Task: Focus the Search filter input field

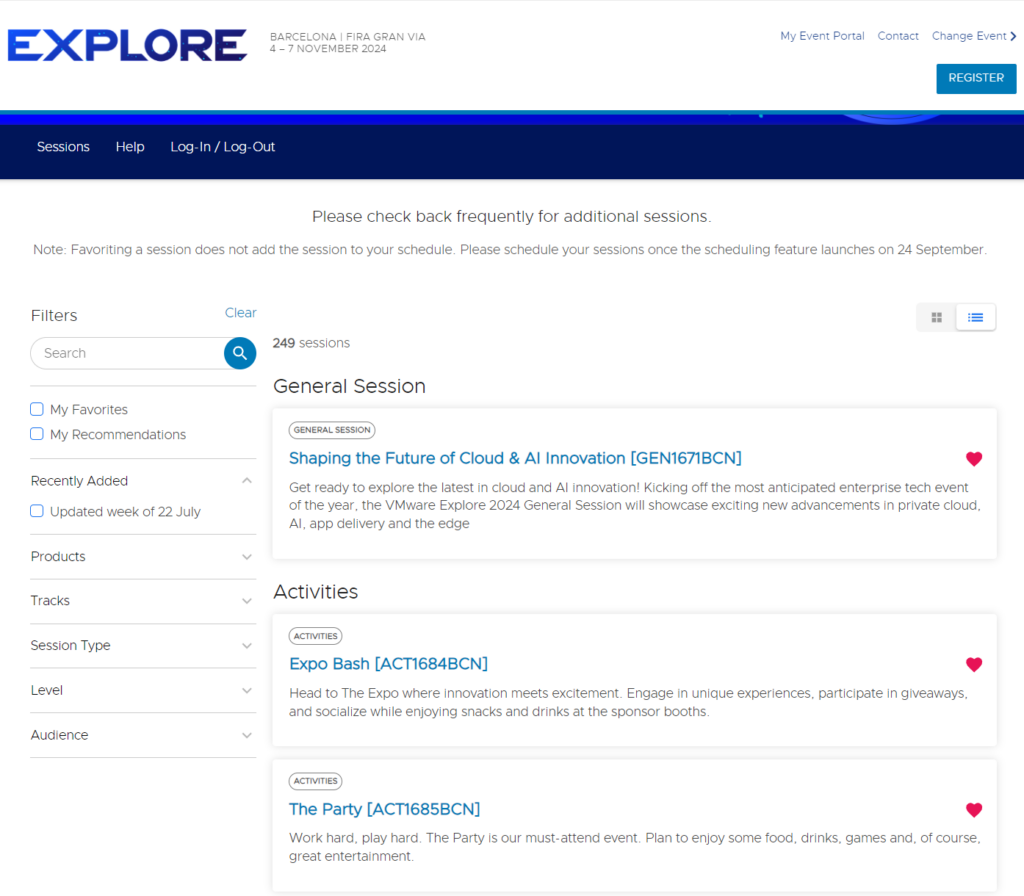Action: click(127, 353)
